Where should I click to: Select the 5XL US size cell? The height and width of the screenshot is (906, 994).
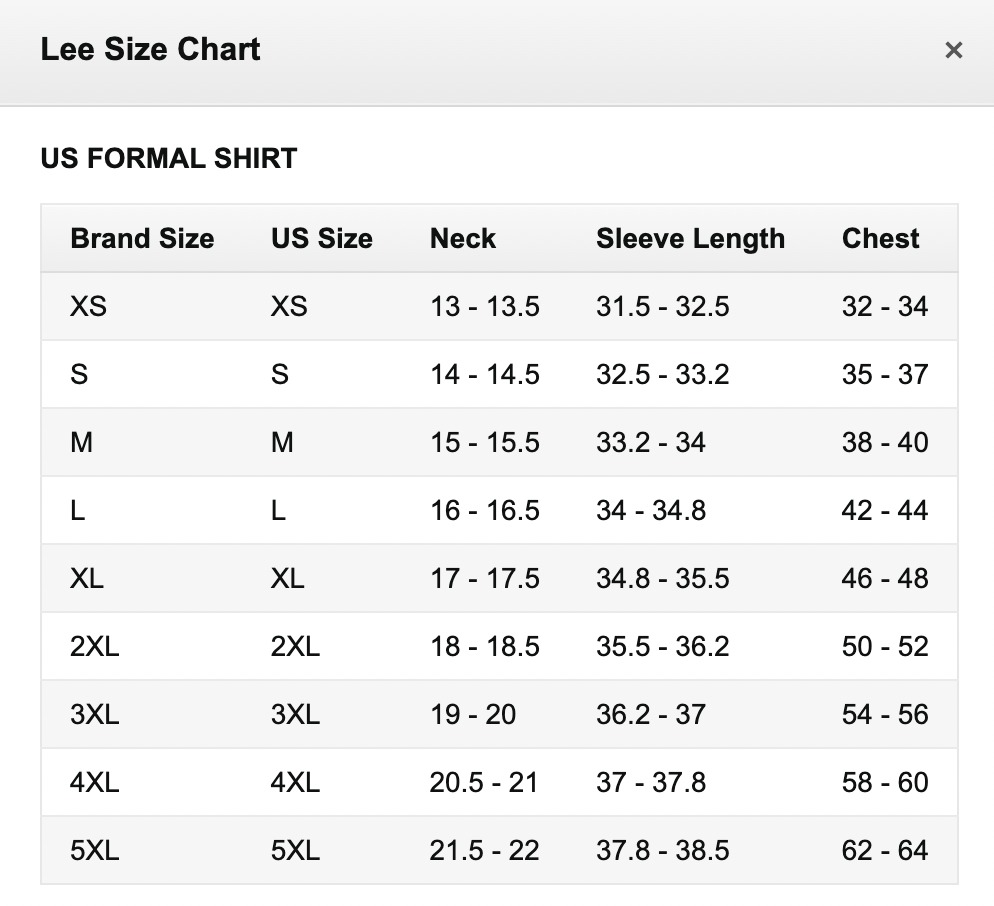[294, 850]
